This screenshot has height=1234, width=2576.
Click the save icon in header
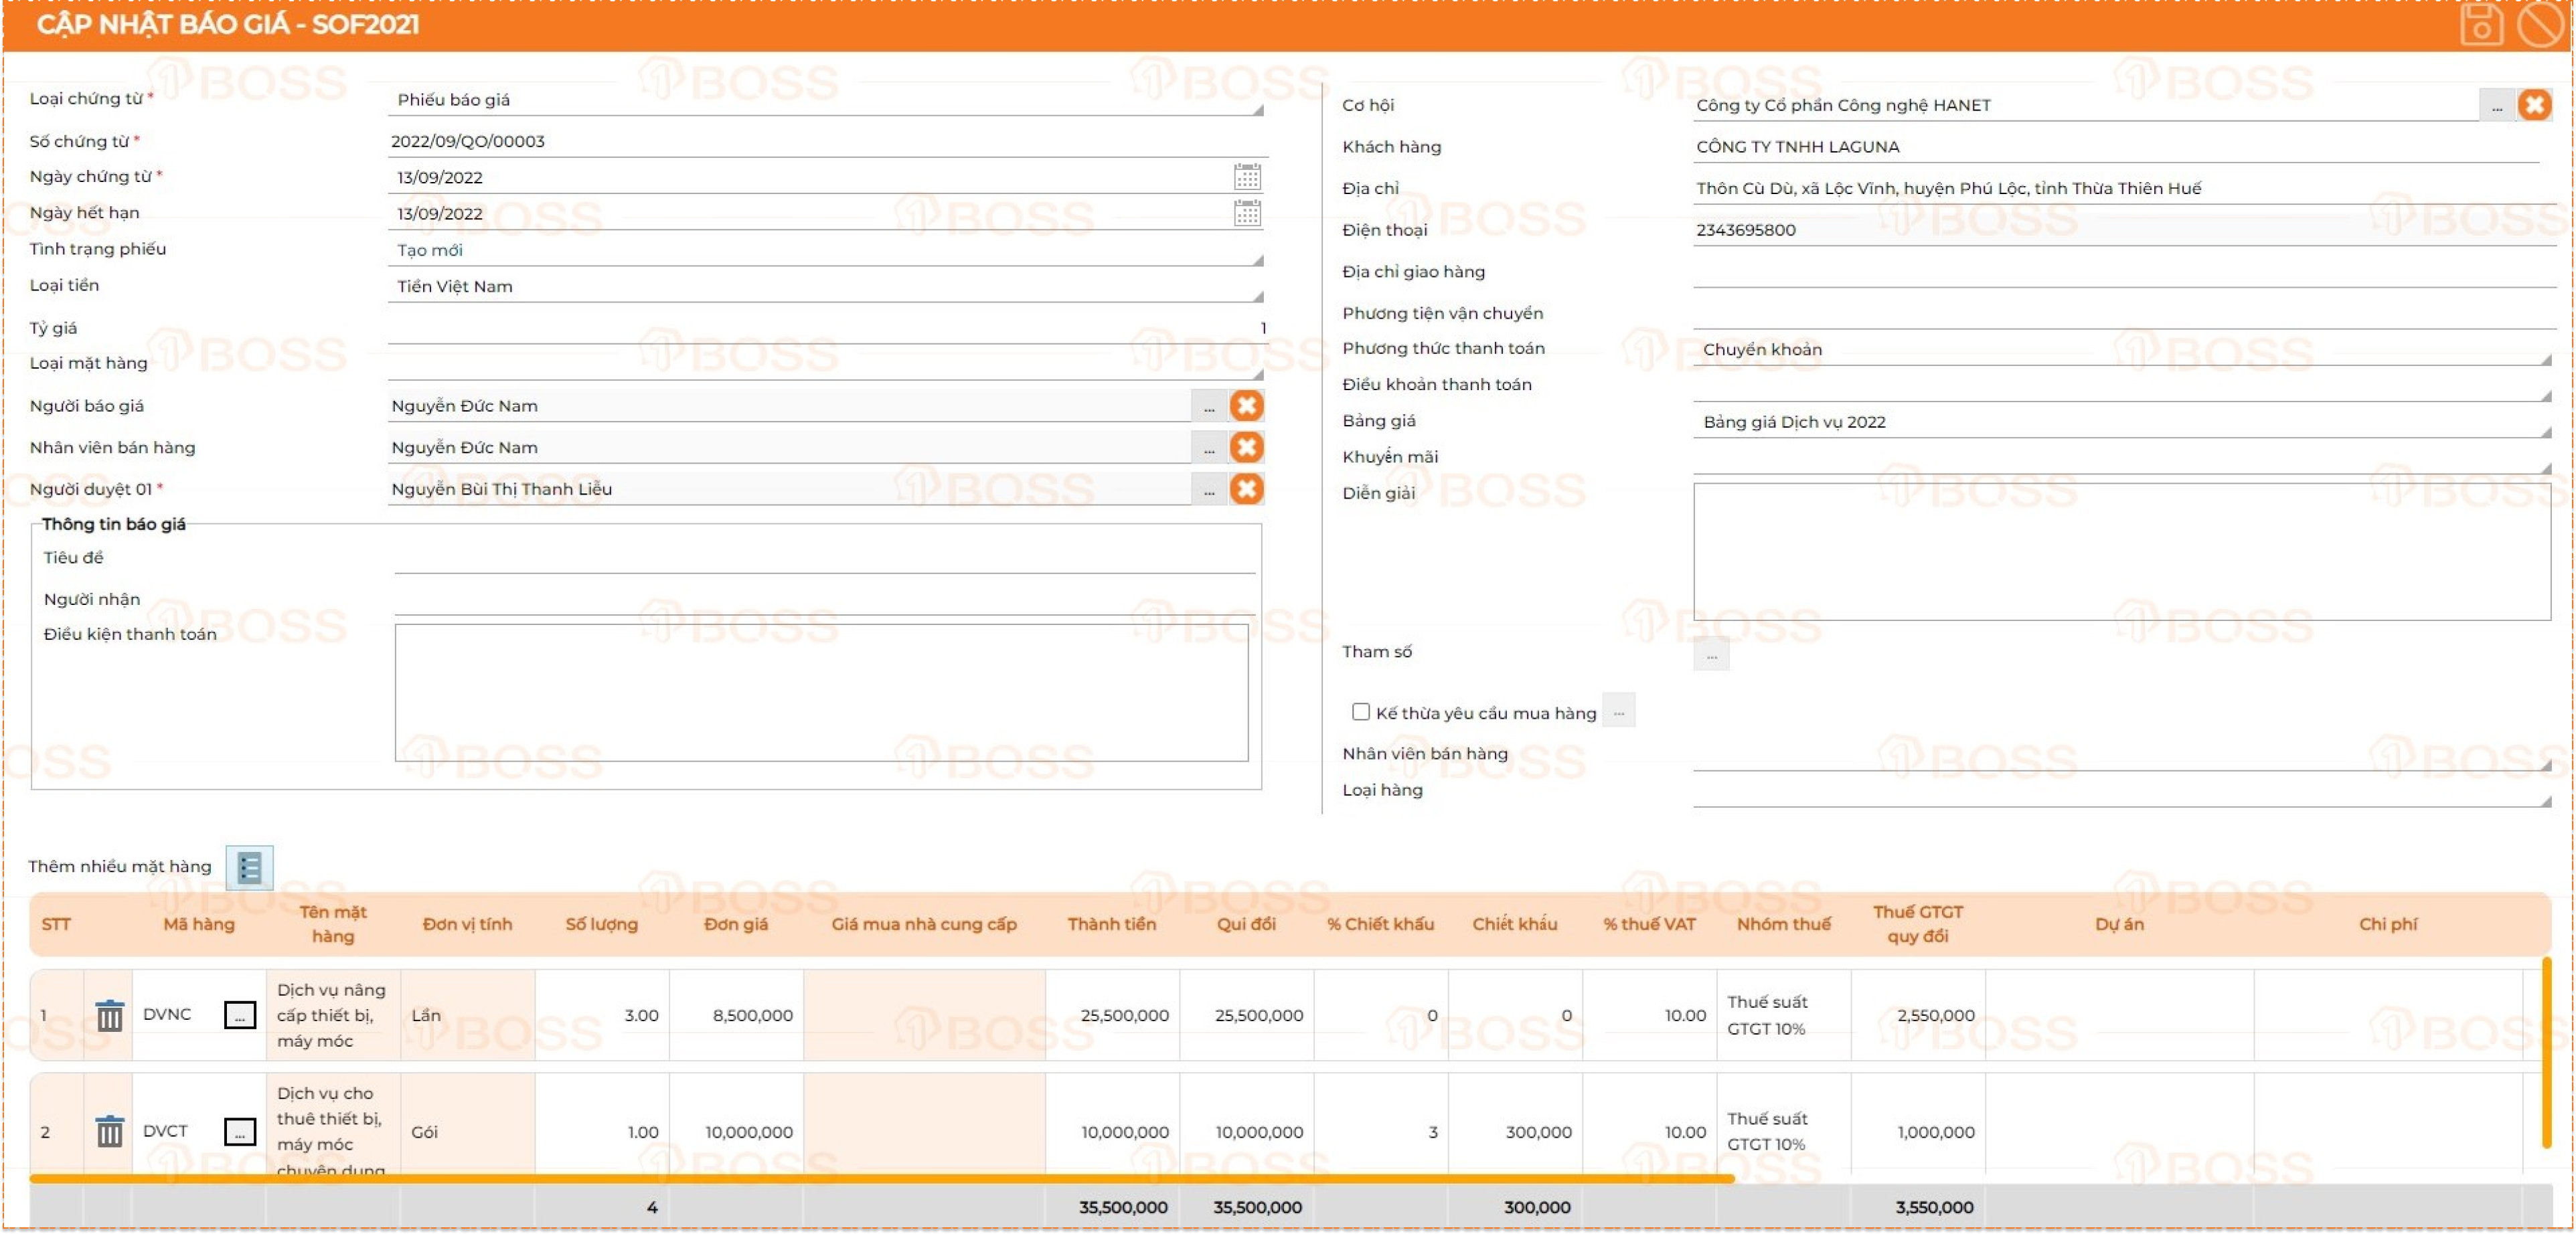pos(2481,24)
